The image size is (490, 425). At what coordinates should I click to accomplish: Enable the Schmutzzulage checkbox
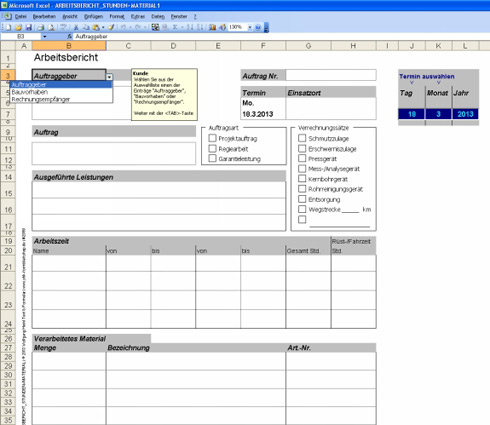(302, 138)
